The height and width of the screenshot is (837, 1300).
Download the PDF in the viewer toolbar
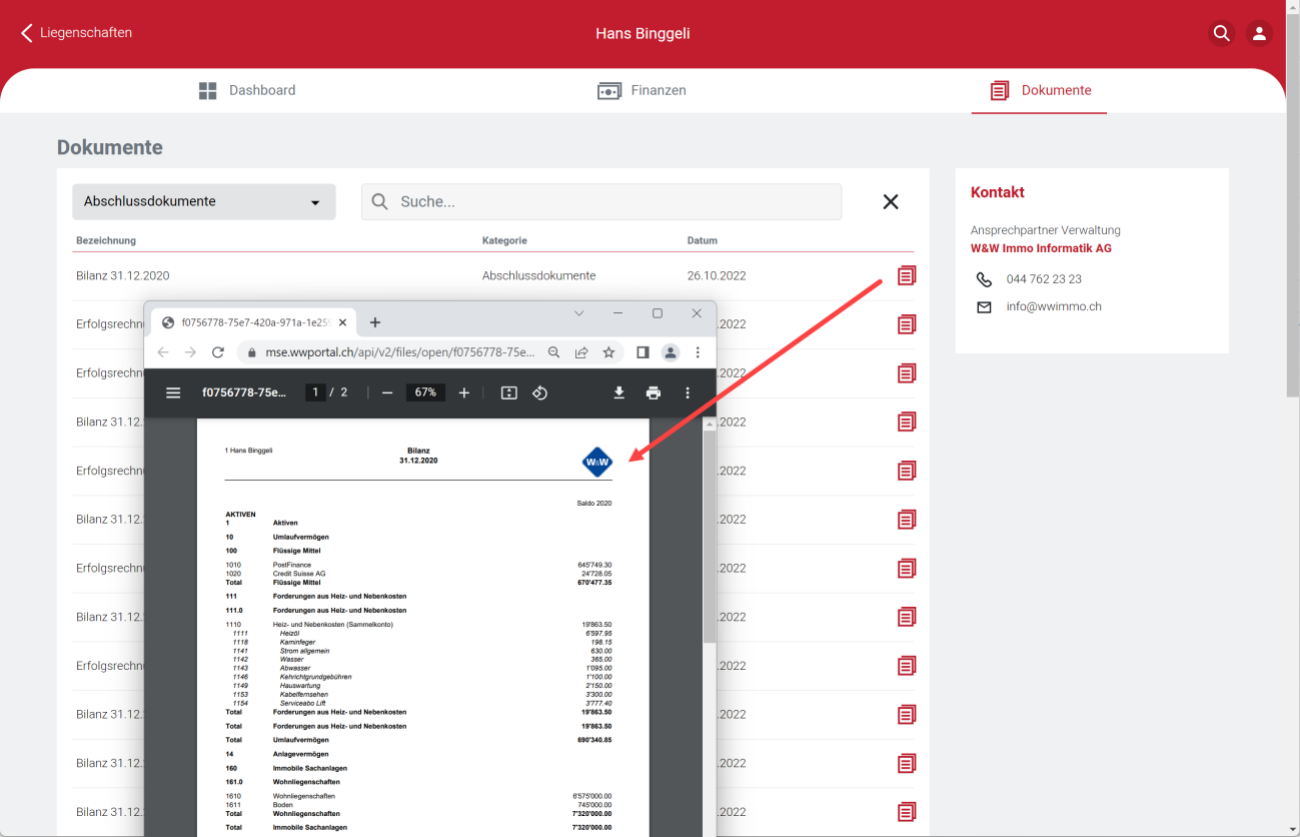pyautogui.click(x=619, y=393)
